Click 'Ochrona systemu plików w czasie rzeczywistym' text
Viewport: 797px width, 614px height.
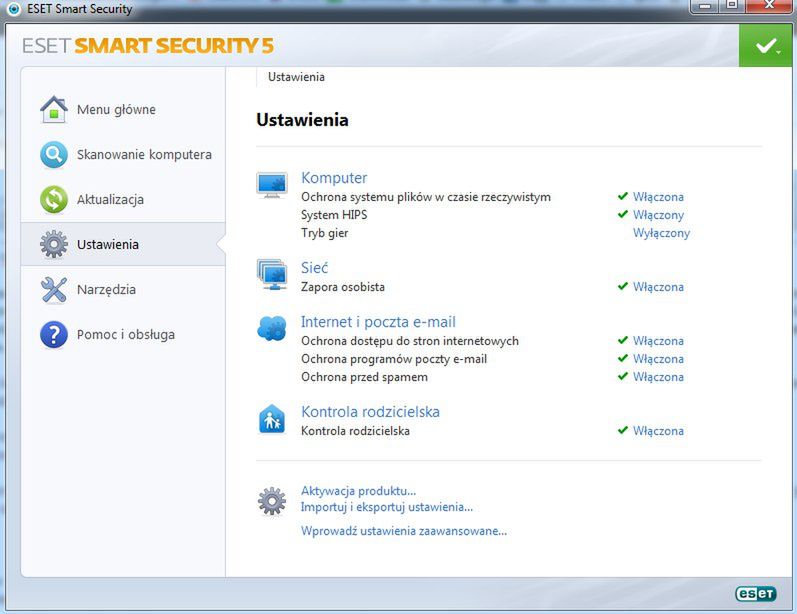pos(426,197)
